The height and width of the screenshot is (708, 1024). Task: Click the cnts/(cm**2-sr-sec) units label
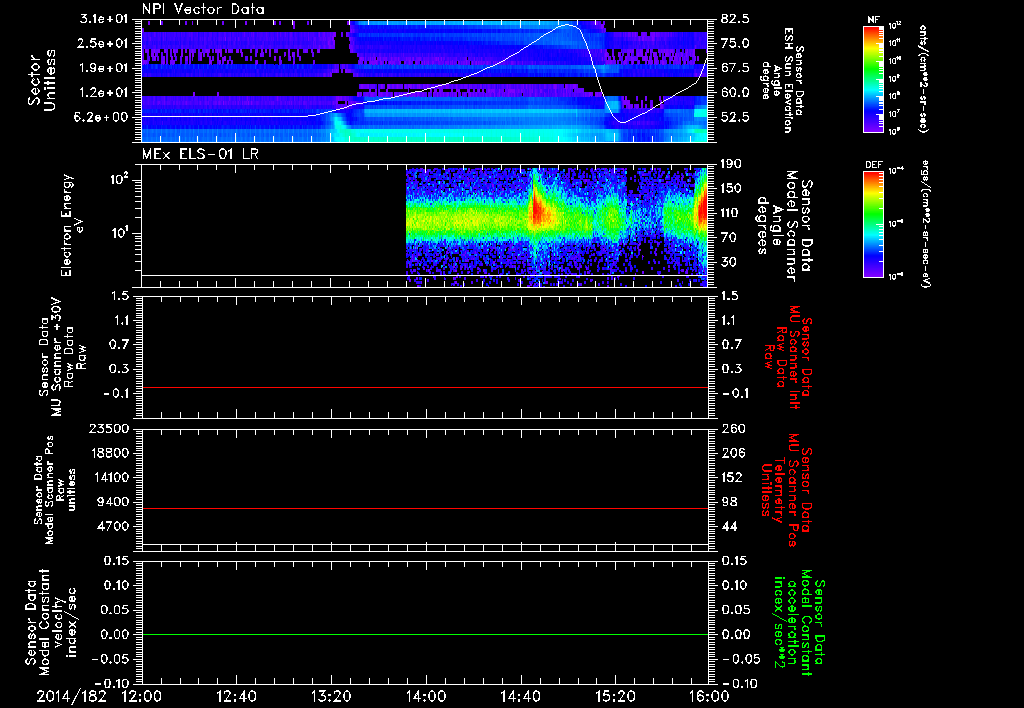pos(922,78)
